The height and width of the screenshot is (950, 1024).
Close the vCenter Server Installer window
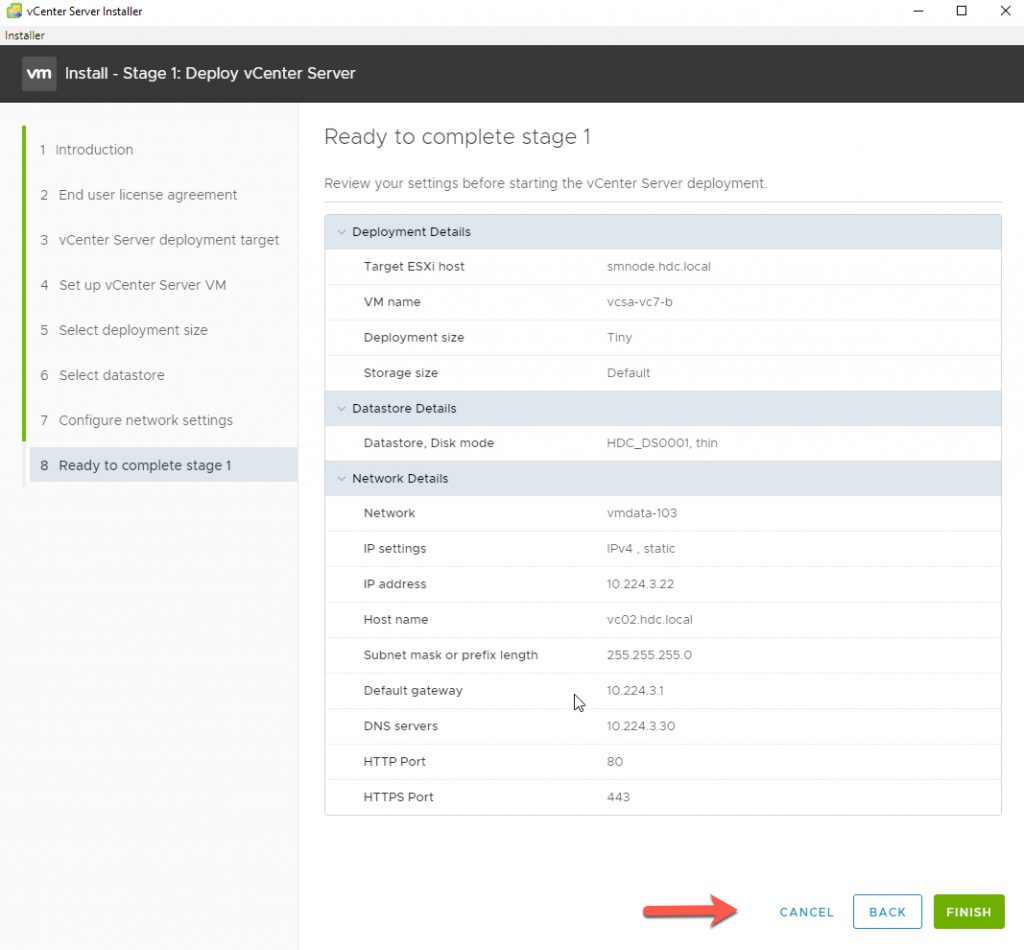point(1005,11)
